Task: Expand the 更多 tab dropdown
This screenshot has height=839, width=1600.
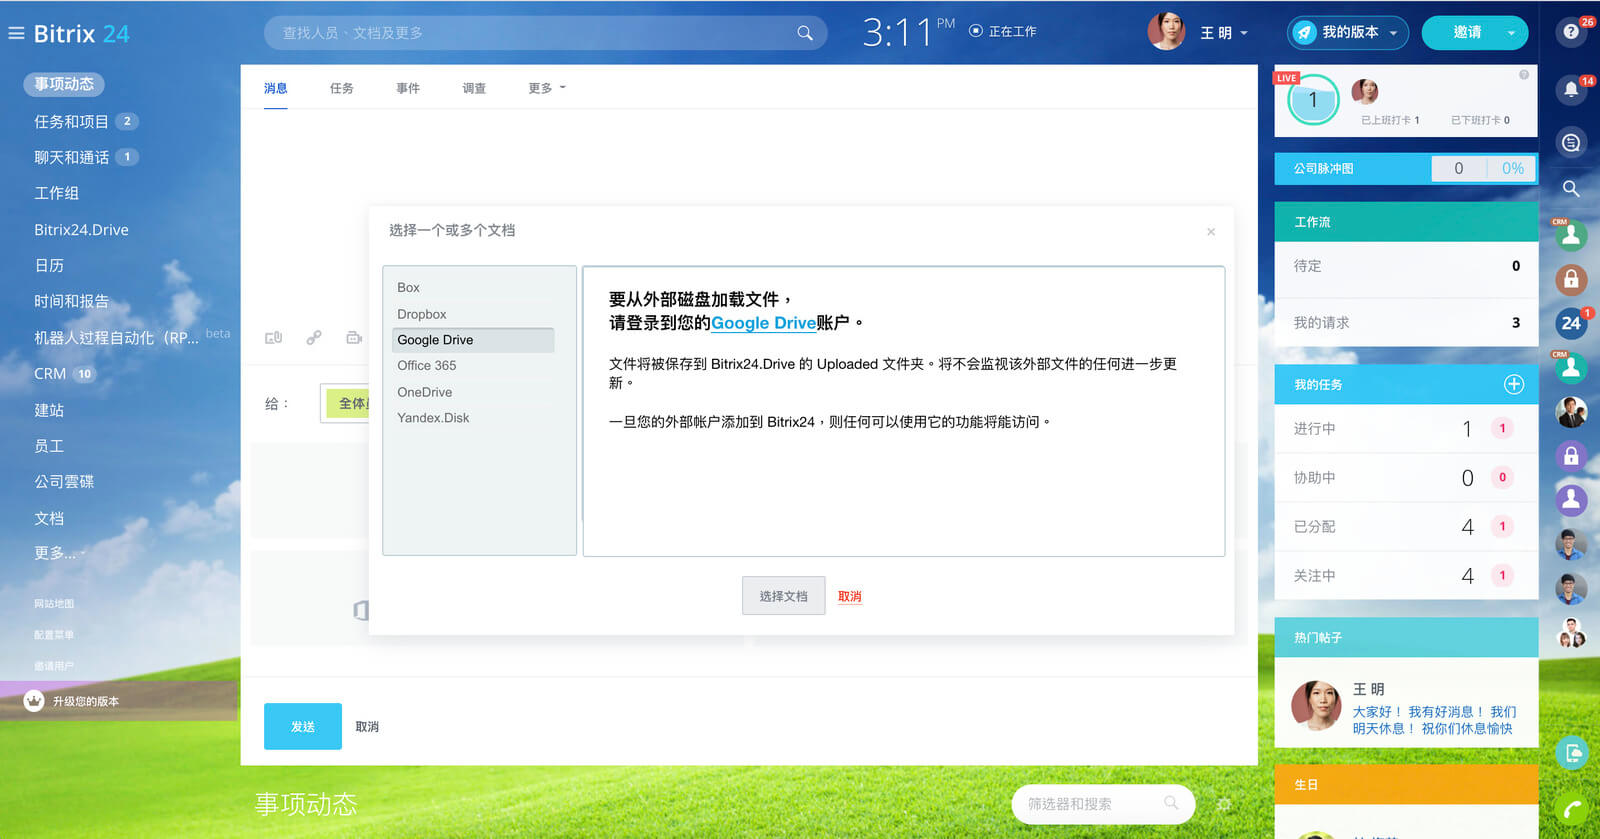Action: (547, 88)
